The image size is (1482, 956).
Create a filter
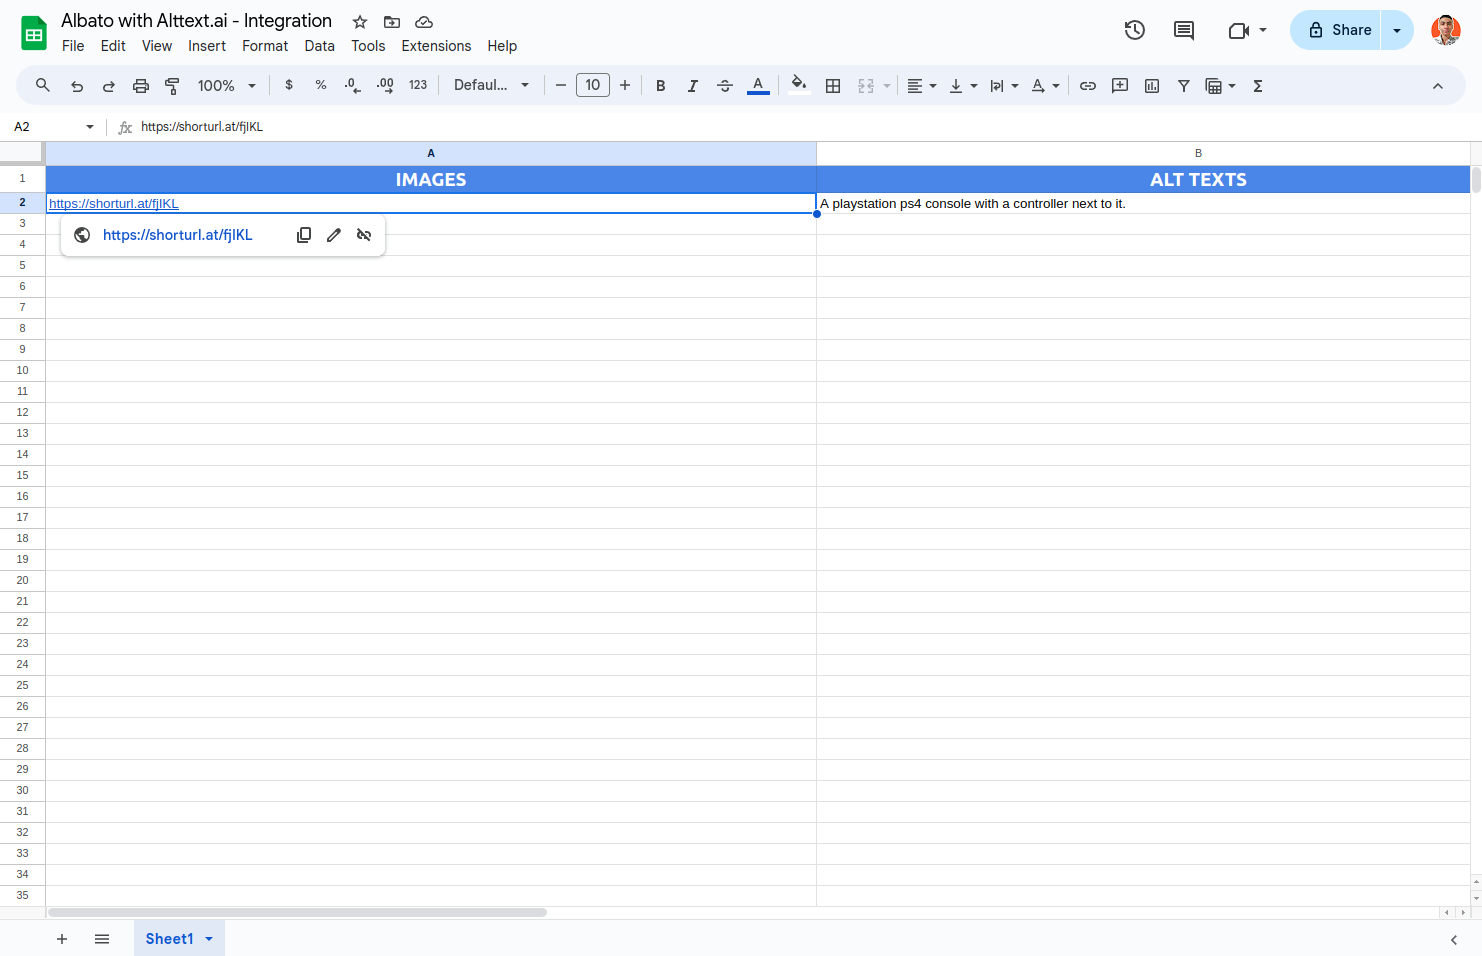pyautogui.click(x=1184, y=86)
